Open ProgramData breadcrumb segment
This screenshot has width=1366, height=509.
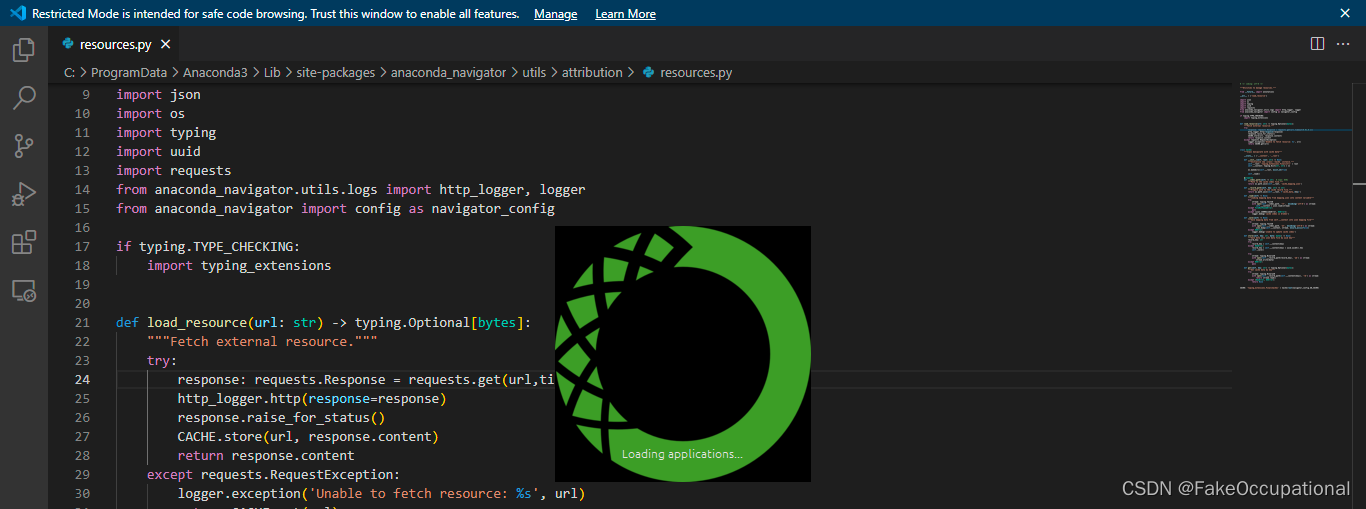[x=128, y=72]
